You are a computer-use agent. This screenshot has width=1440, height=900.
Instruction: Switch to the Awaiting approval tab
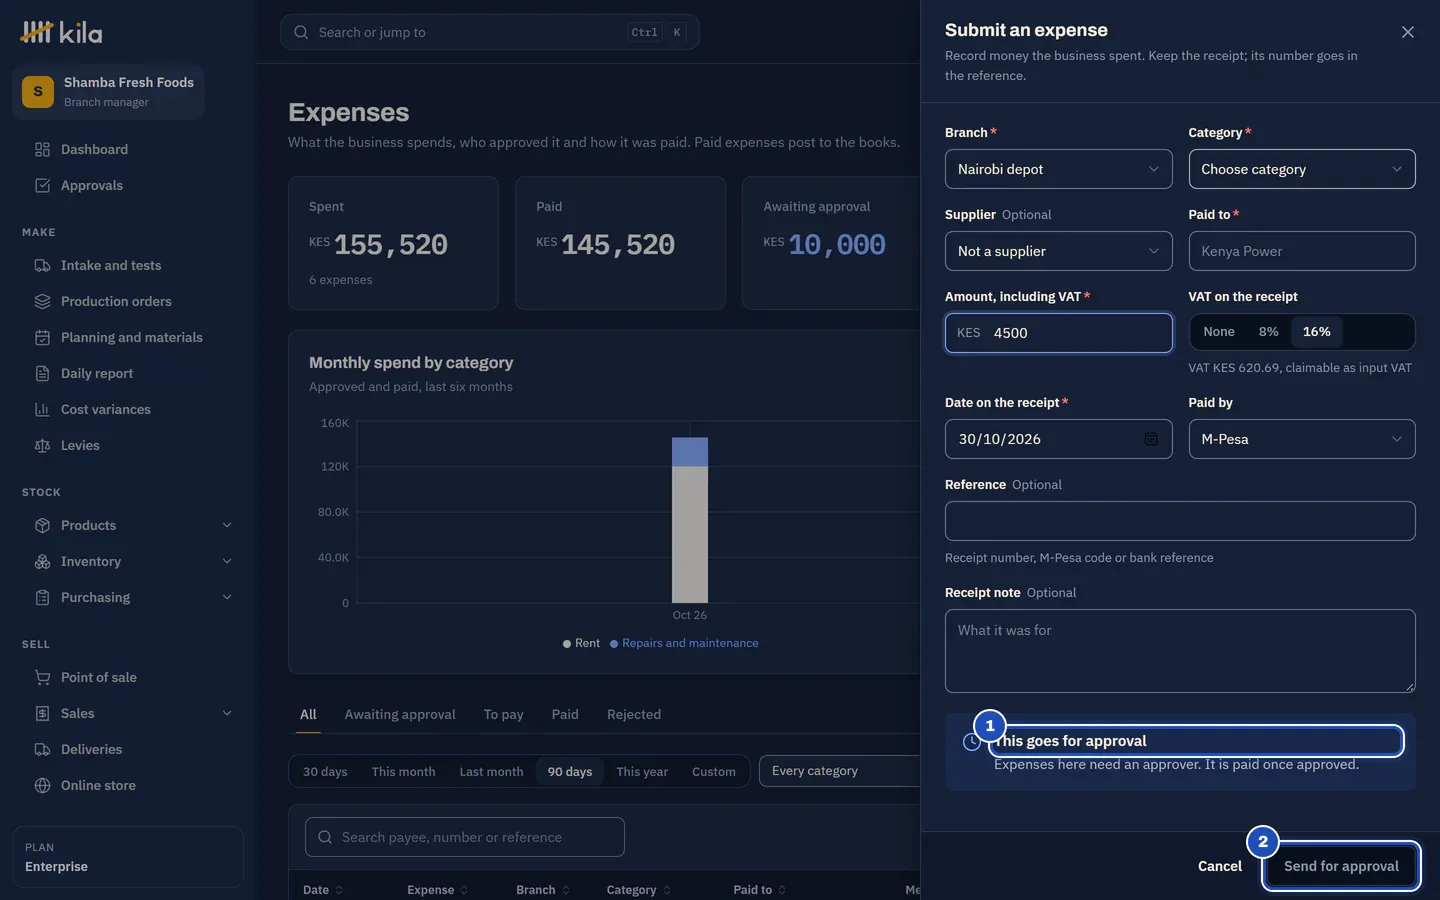pos(400,714)
